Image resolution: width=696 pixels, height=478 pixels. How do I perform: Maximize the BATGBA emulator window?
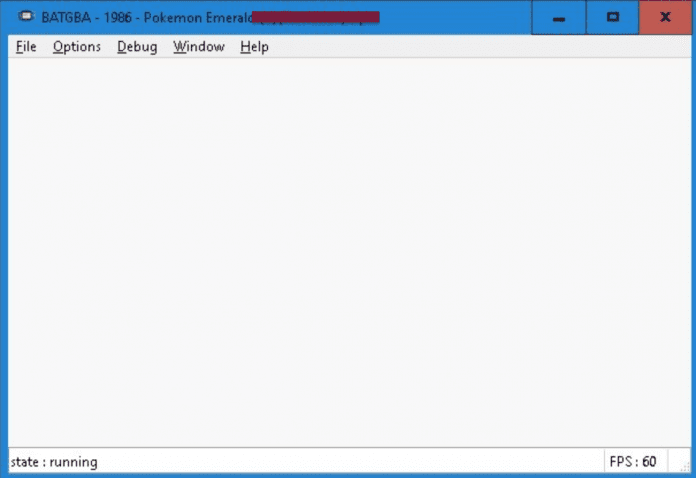tap(612, 17)
